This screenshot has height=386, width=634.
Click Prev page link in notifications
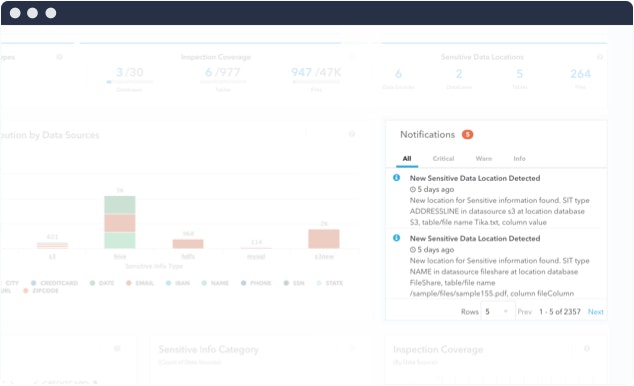(x=524, y=312)
